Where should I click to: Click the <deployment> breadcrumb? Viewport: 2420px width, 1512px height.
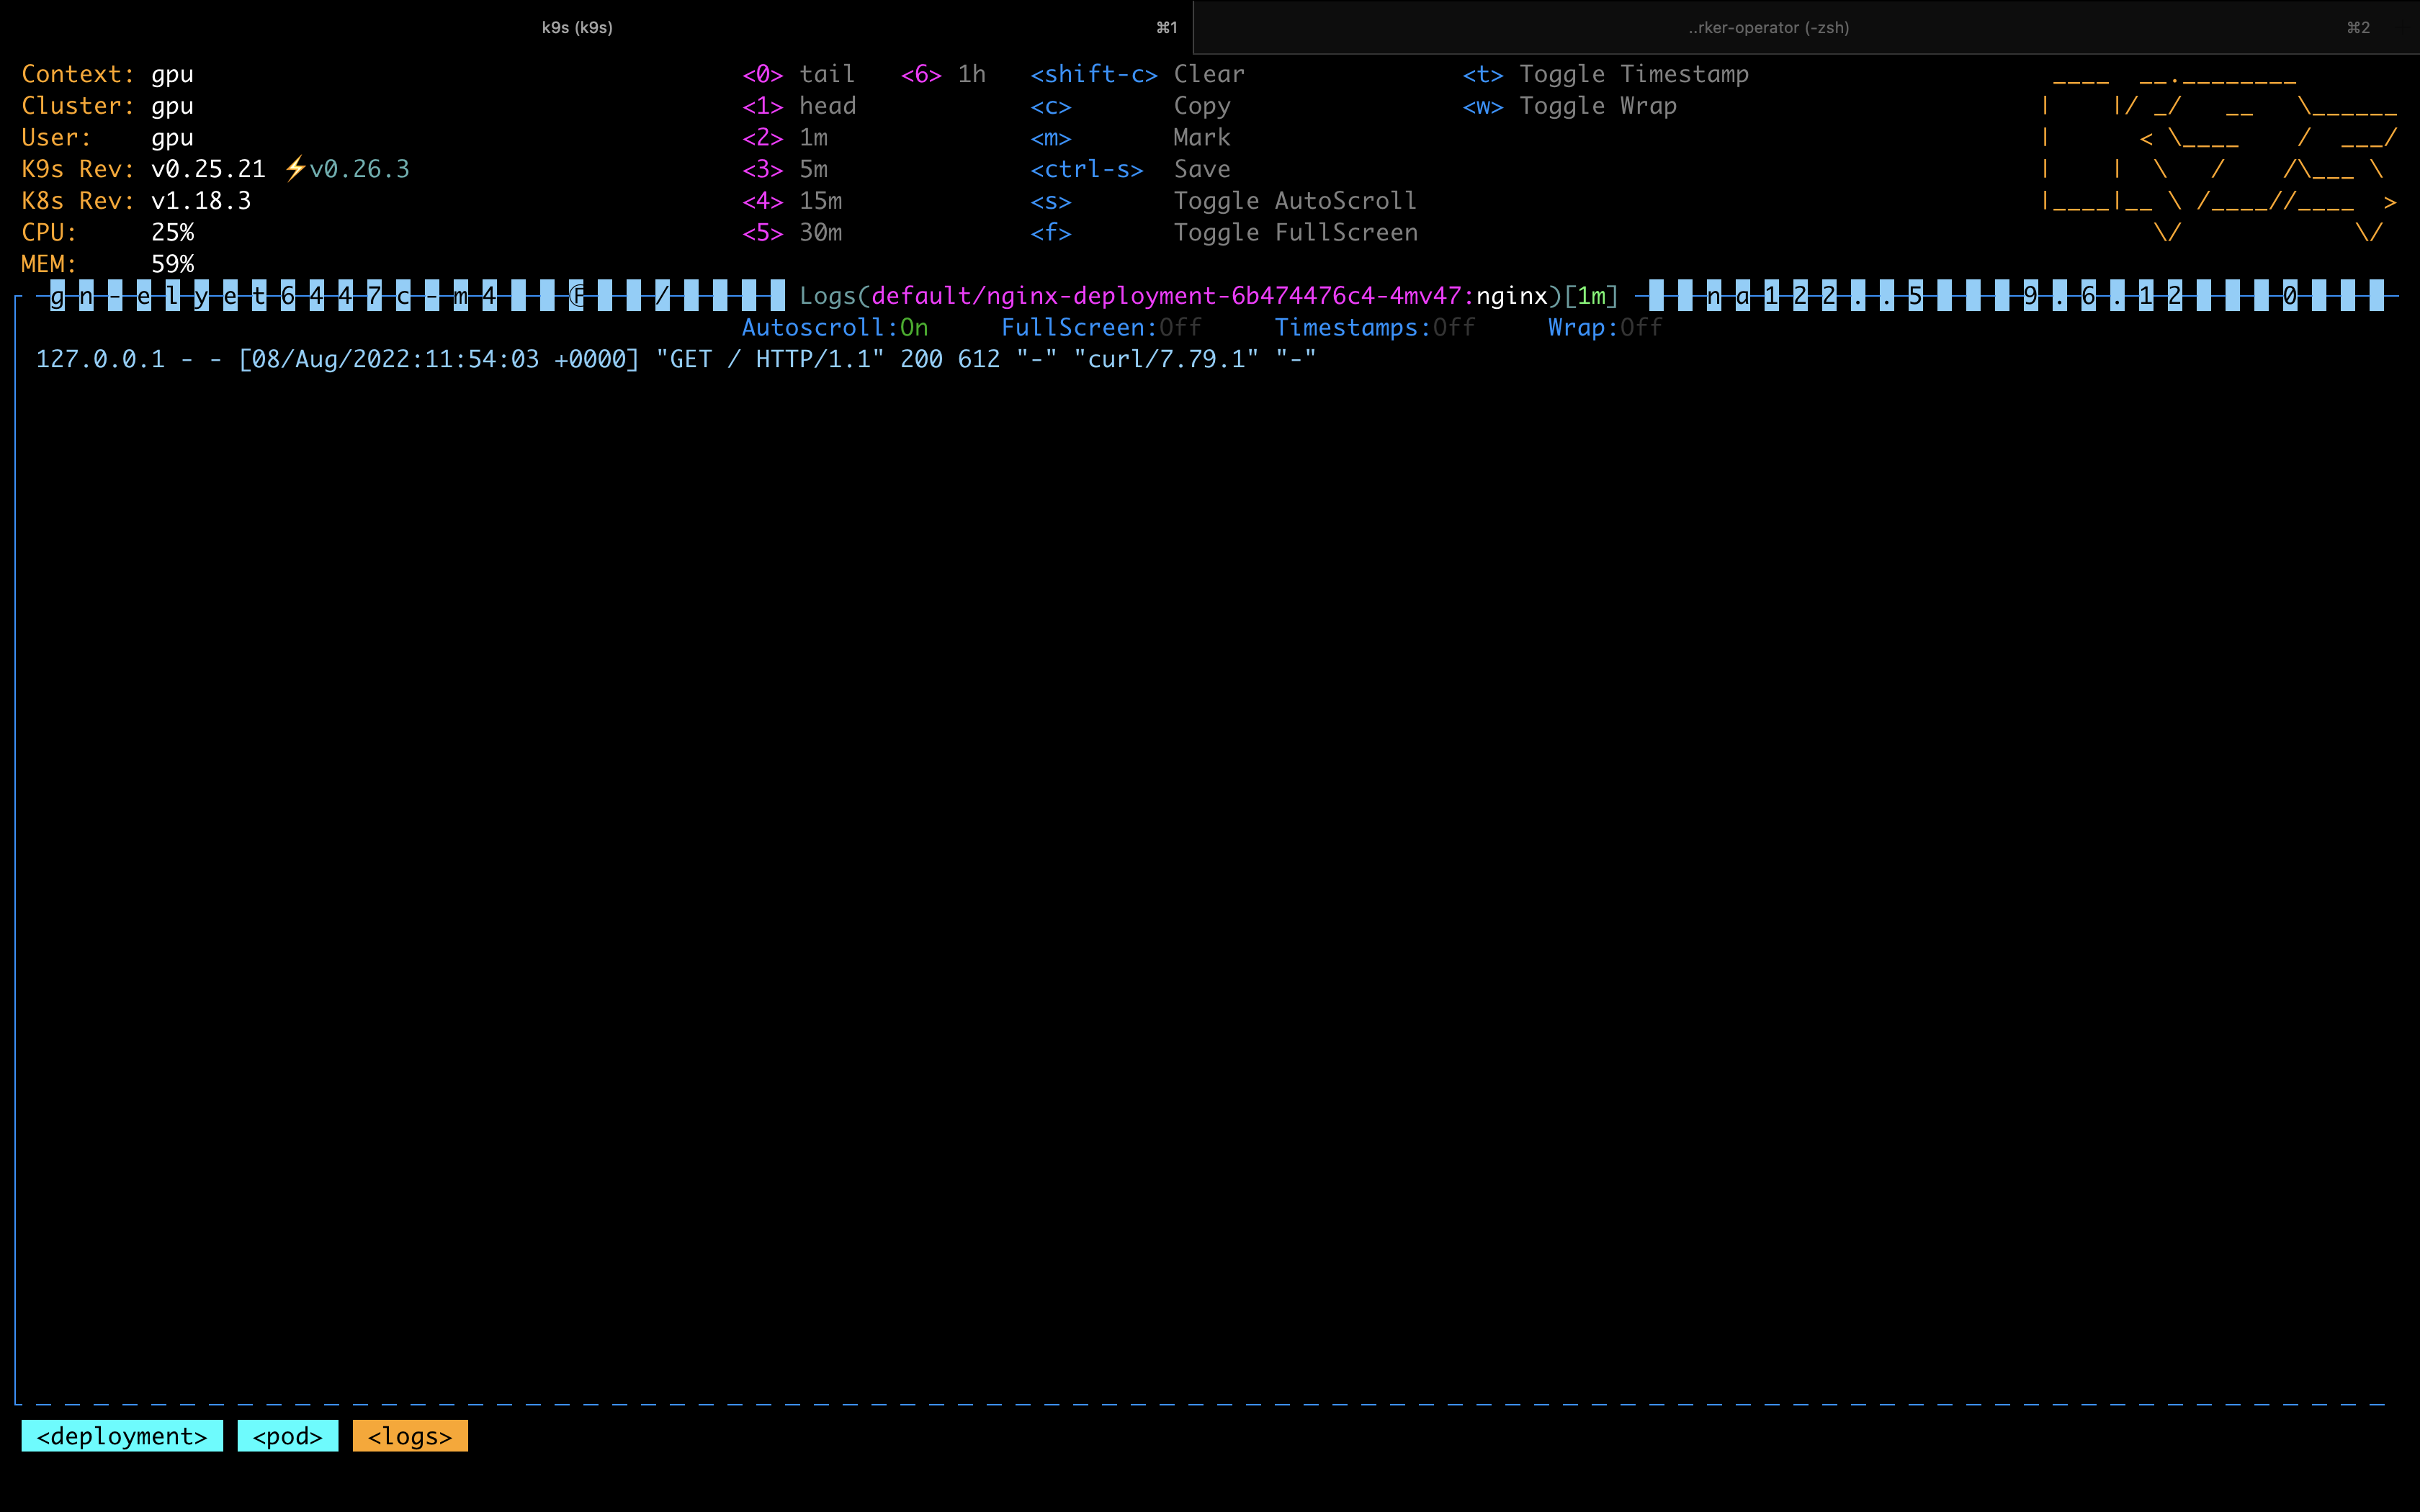click(122, 1436)
